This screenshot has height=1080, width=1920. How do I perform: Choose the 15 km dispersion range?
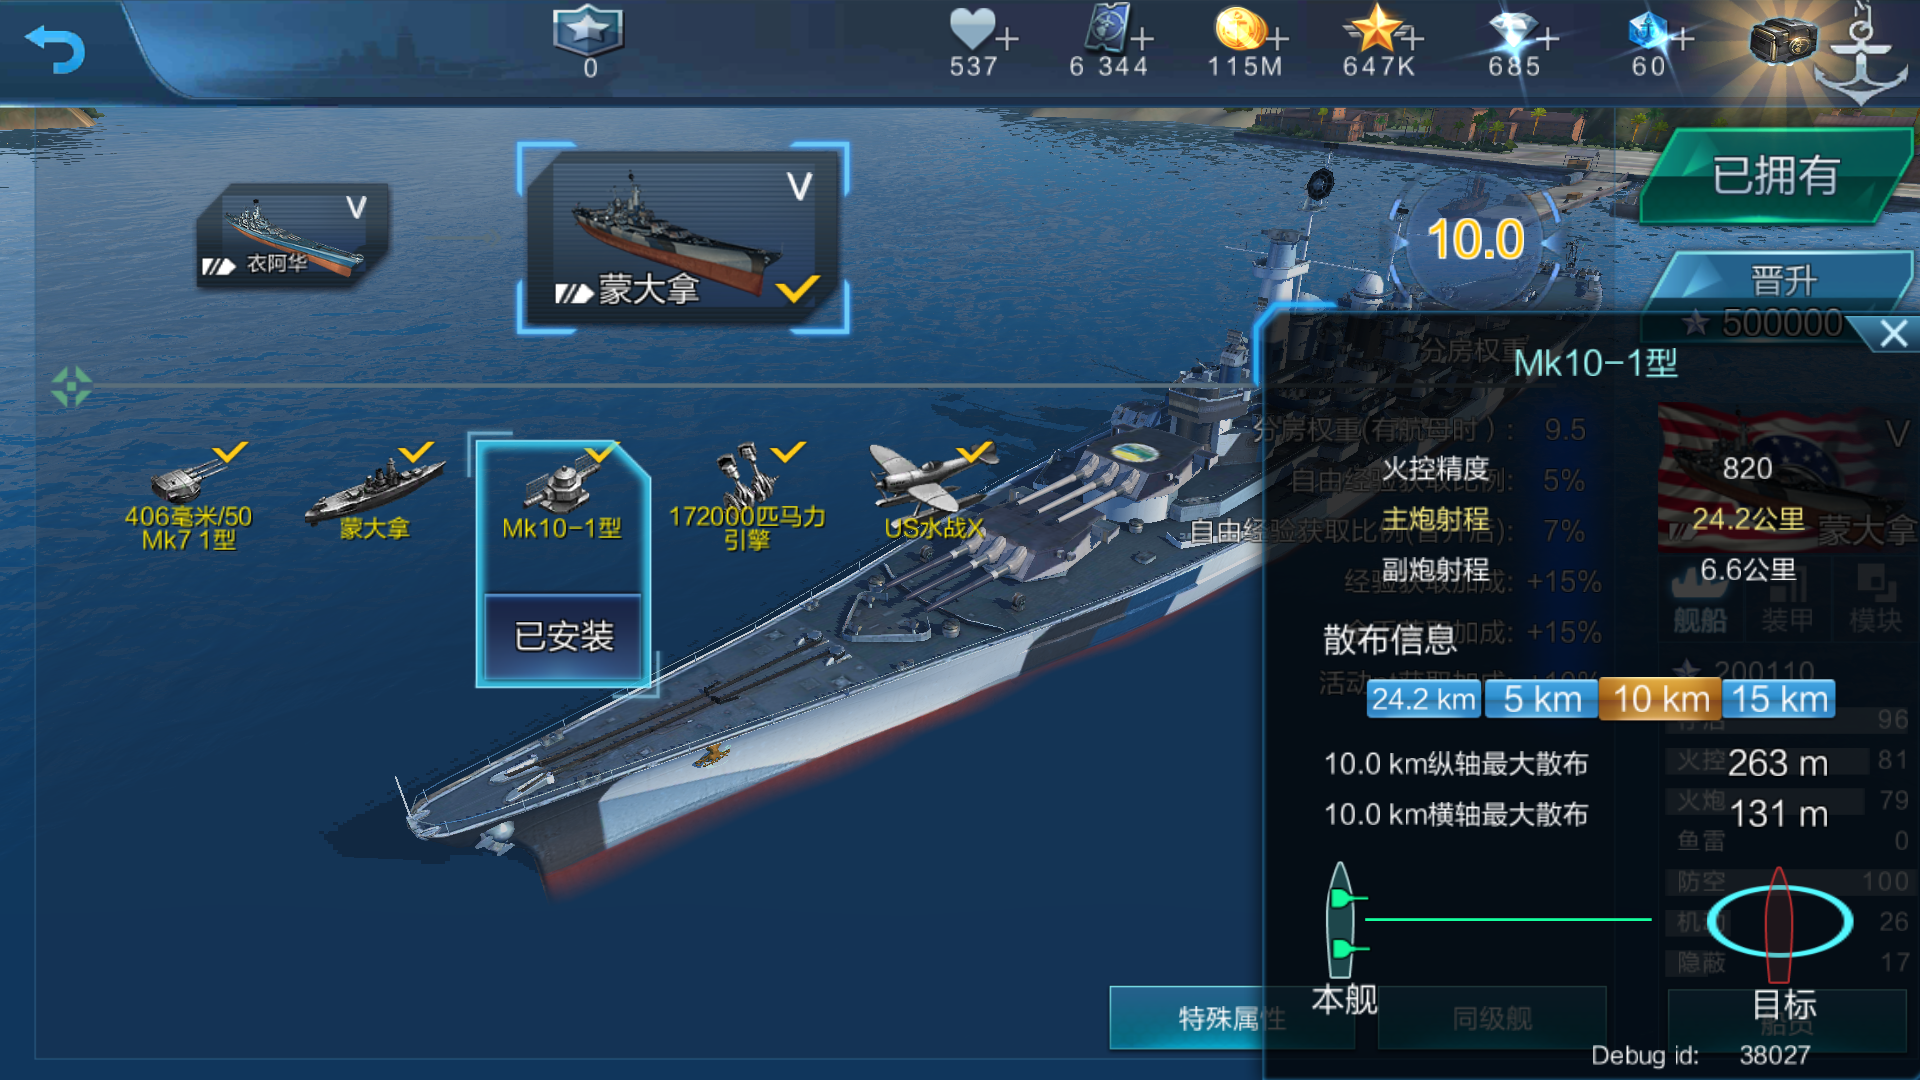[x=1779, y=699]
